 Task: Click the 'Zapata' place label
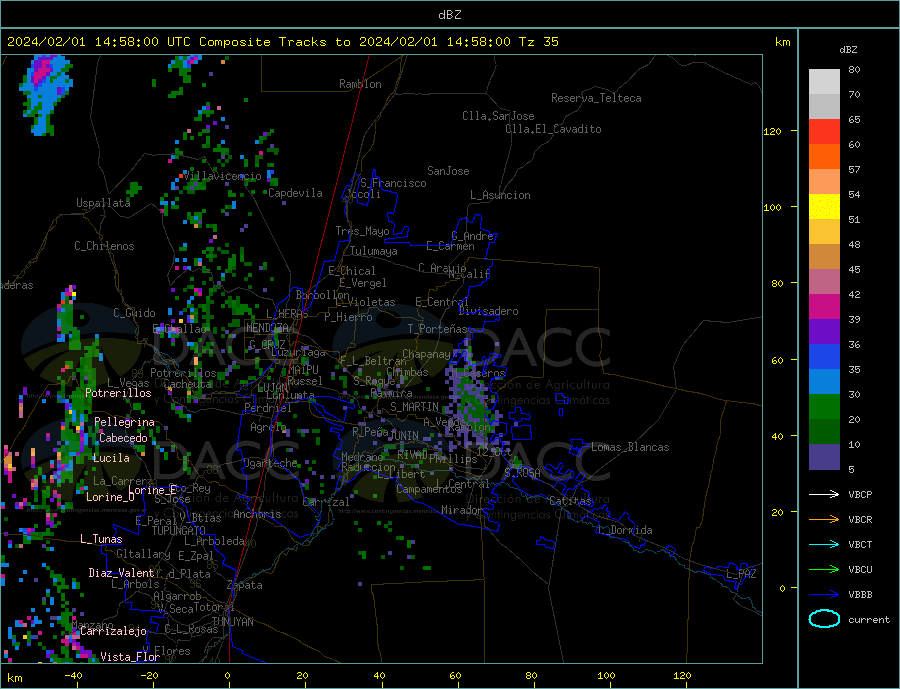tap(245, 585)
